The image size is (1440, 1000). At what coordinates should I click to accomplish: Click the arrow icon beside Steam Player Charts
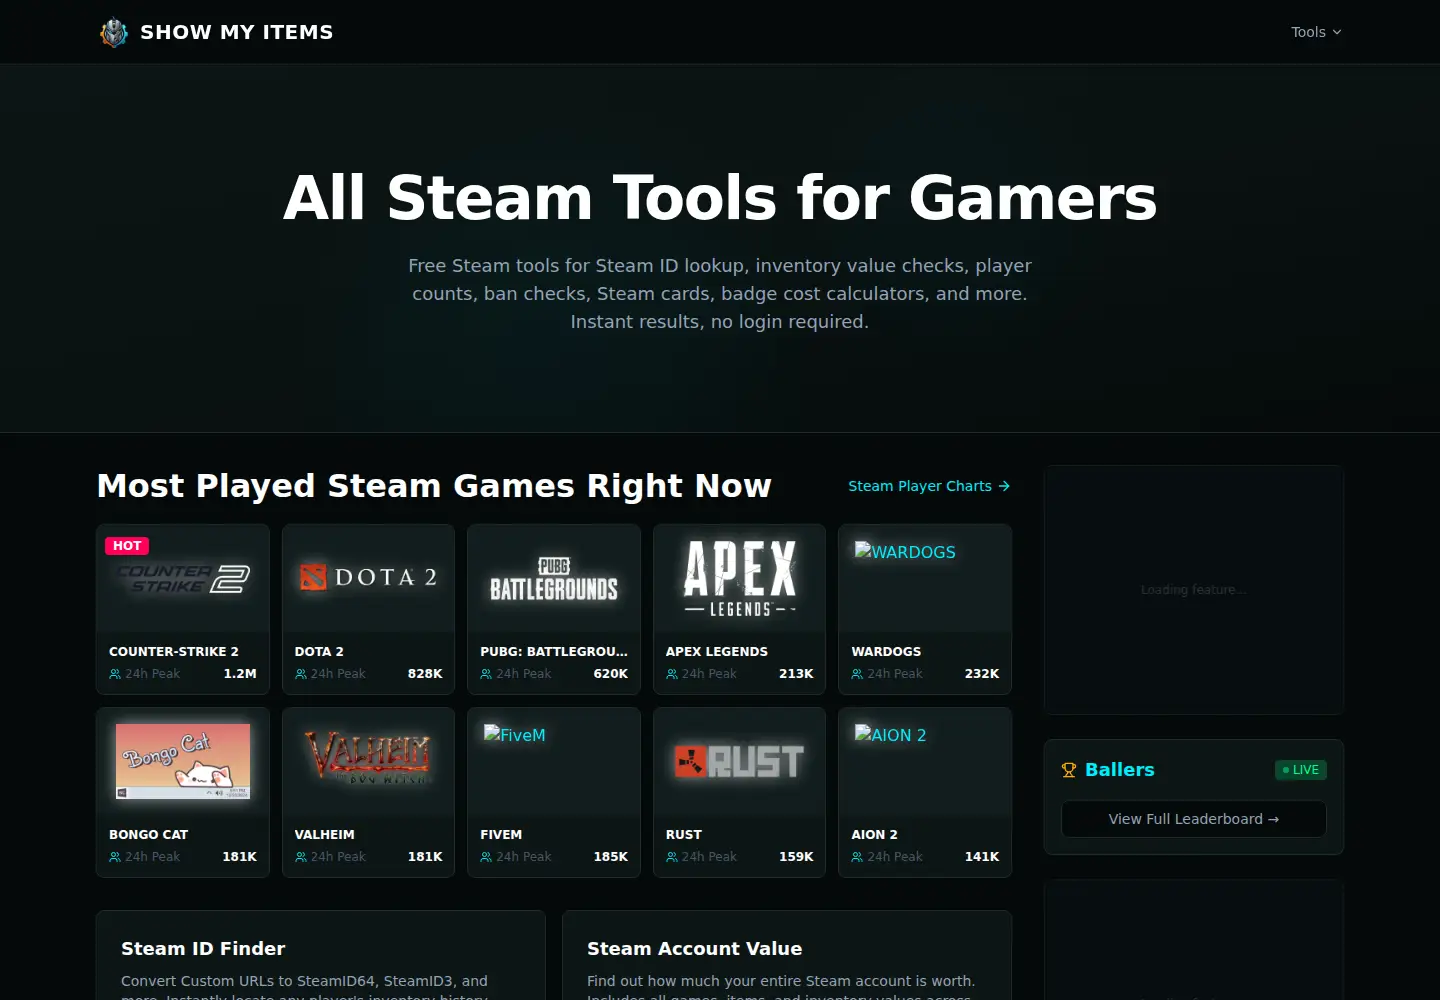click(x=1004, y=486)
